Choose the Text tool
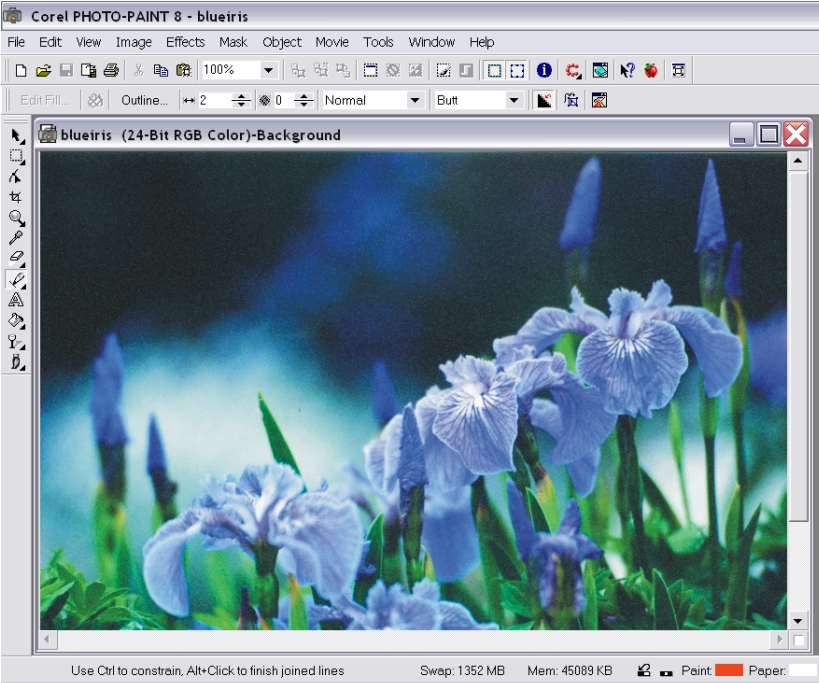Image resolution: width=819 pixels, height=683 pixels. coord(16,300)
